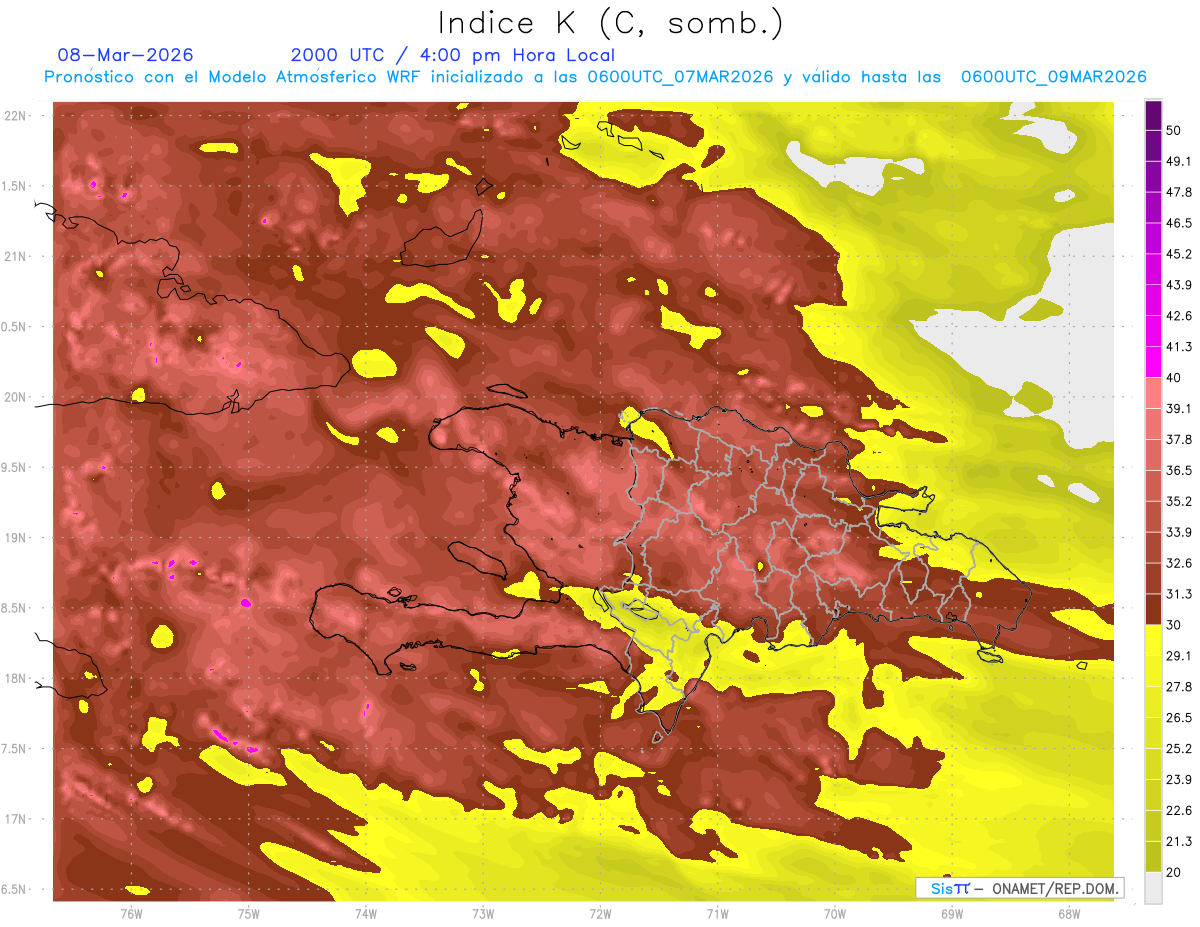Screen dimensions: 1200x927
Task: Click the bright magenta swatch between 40 and 41.3
Action: [1153, 362]
